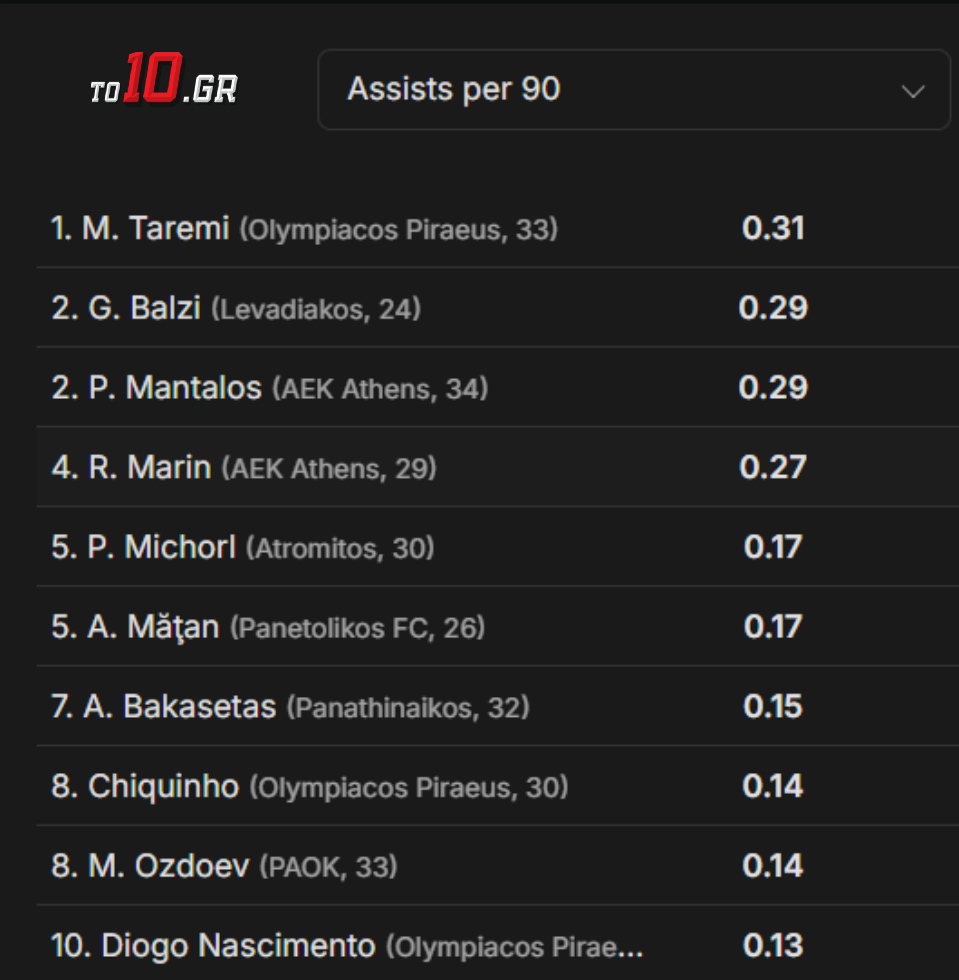
Task: Click the to10.gr logo
Action: (163, 88)
